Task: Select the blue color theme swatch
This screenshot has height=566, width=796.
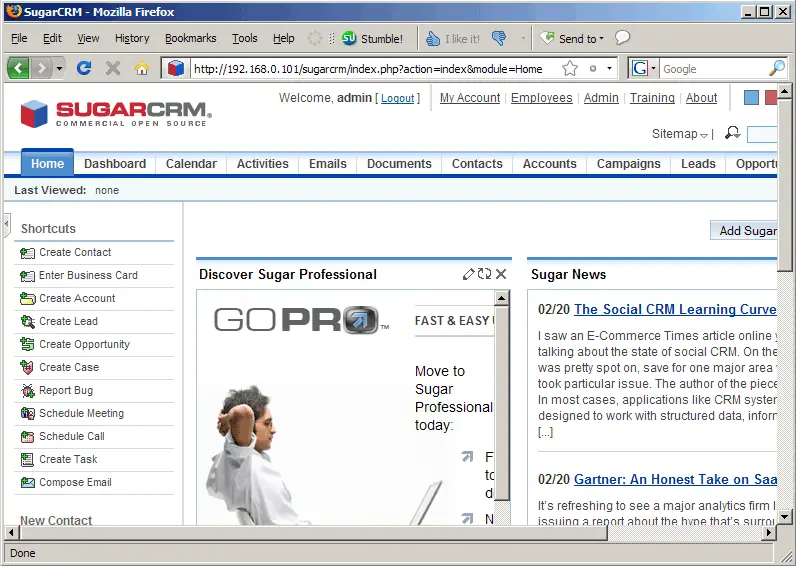Action: pos(751,97)
